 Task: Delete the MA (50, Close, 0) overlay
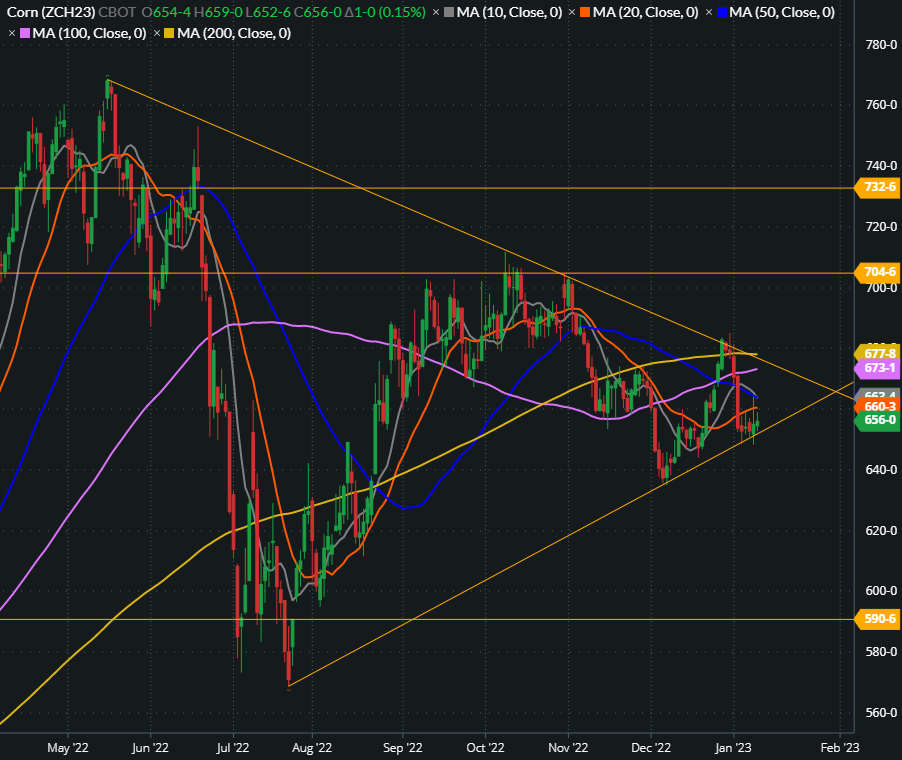pyautogui.click(x=709, y=13)
